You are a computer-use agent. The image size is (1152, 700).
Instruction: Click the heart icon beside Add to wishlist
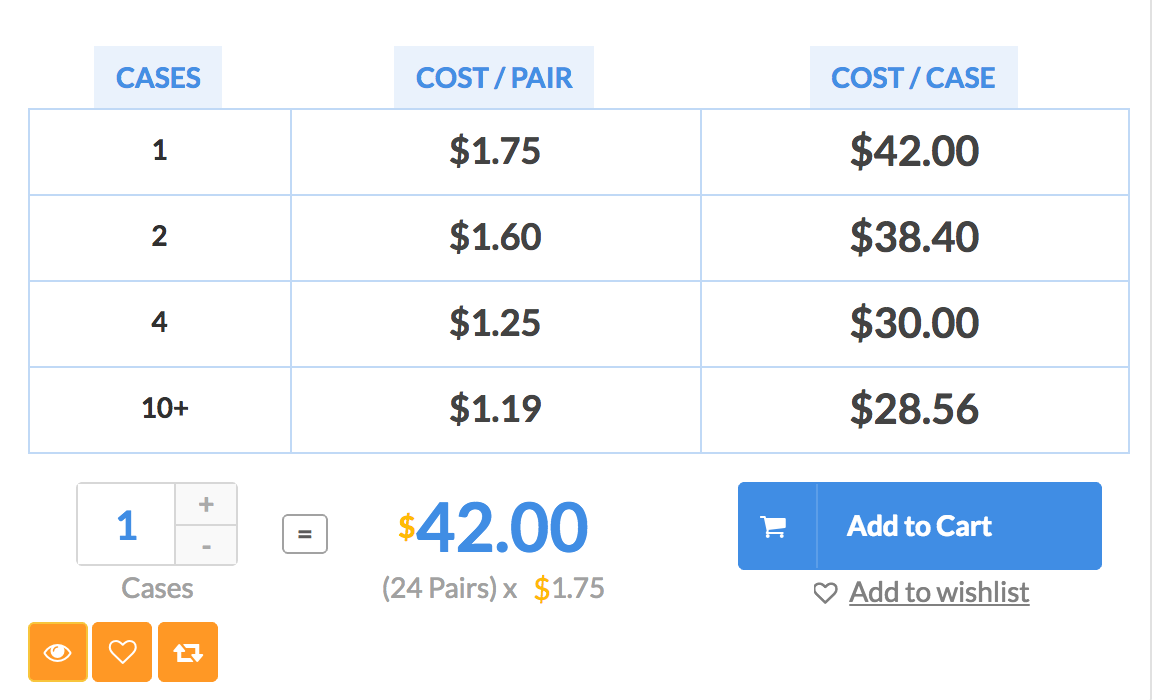826,593
